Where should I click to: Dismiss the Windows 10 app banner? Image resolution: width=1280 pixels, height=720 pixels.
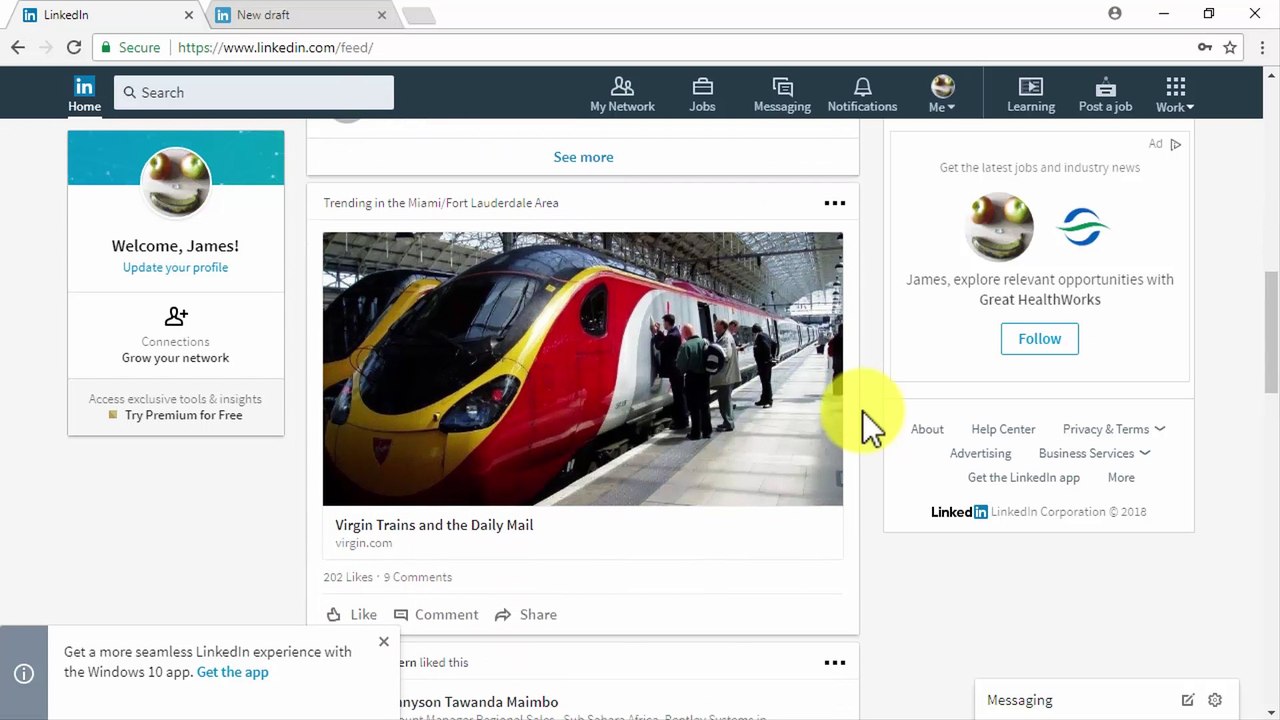[x=384, y=641]
